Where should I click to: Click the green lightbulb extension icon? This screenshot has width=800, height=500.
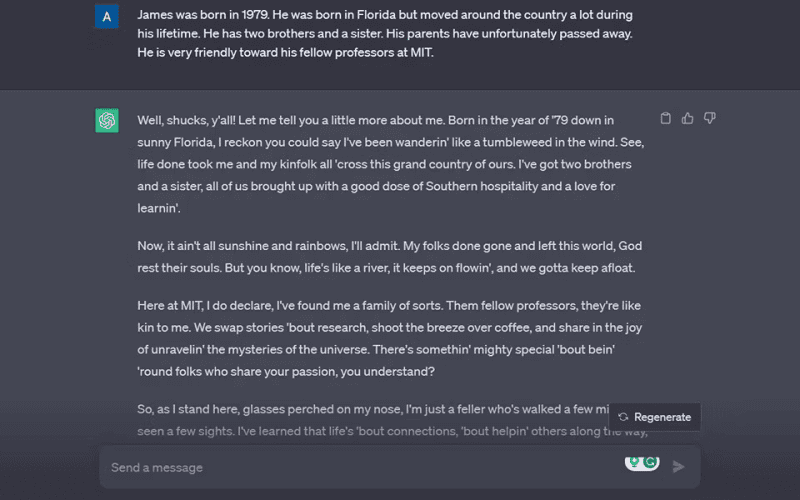point(634,462)
